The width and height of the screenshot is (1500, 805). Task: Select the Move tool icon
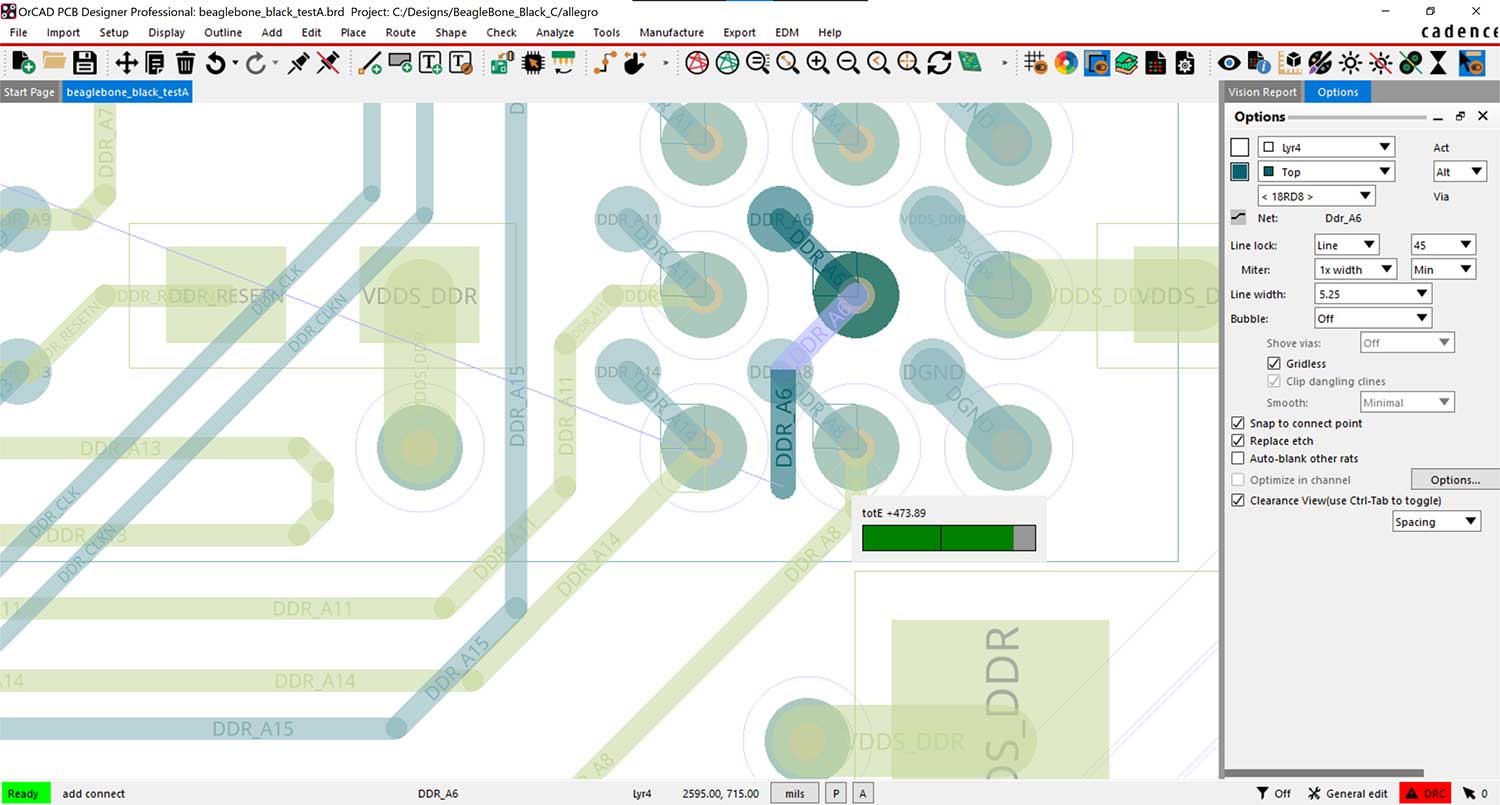click(x=126, y=63)
